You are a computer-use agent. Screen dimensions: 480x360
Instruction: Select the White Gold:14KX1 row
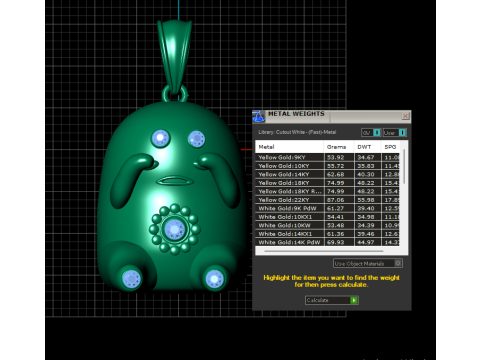pos(327,234)
